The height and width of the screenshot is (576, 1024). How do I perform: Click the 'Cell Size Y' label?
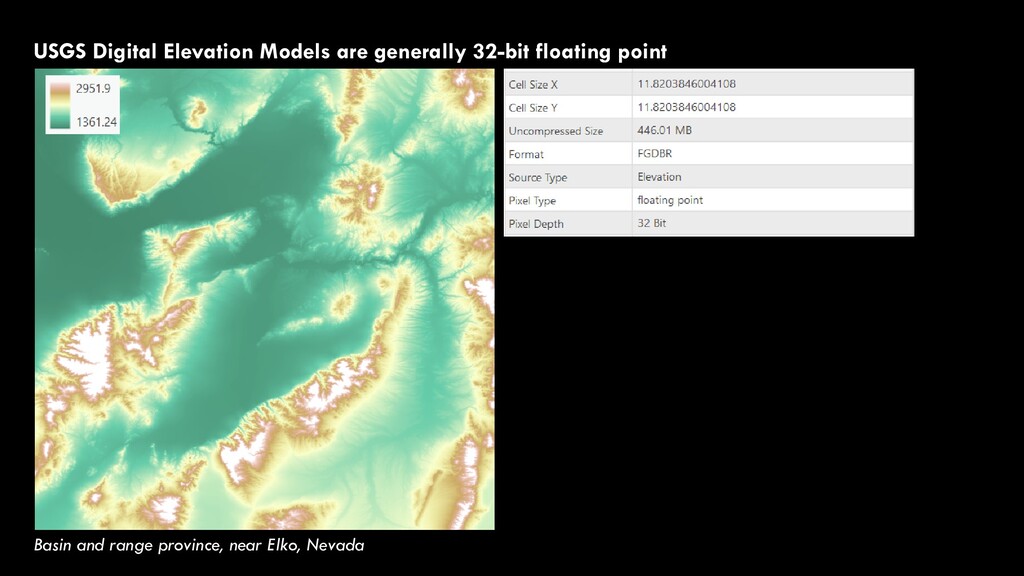(533, 108)
